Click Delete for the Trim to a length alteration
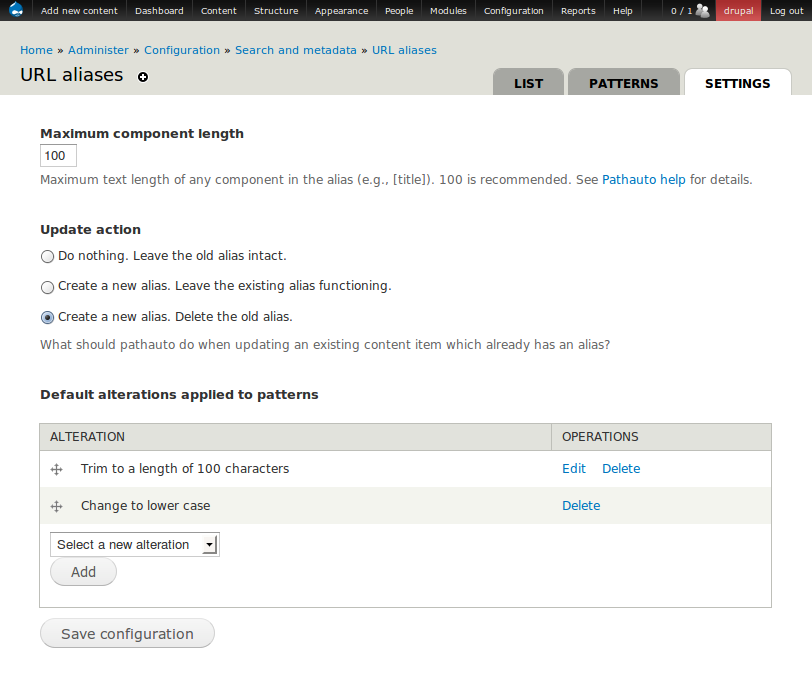The image size is (812, 675). point(621,469)
